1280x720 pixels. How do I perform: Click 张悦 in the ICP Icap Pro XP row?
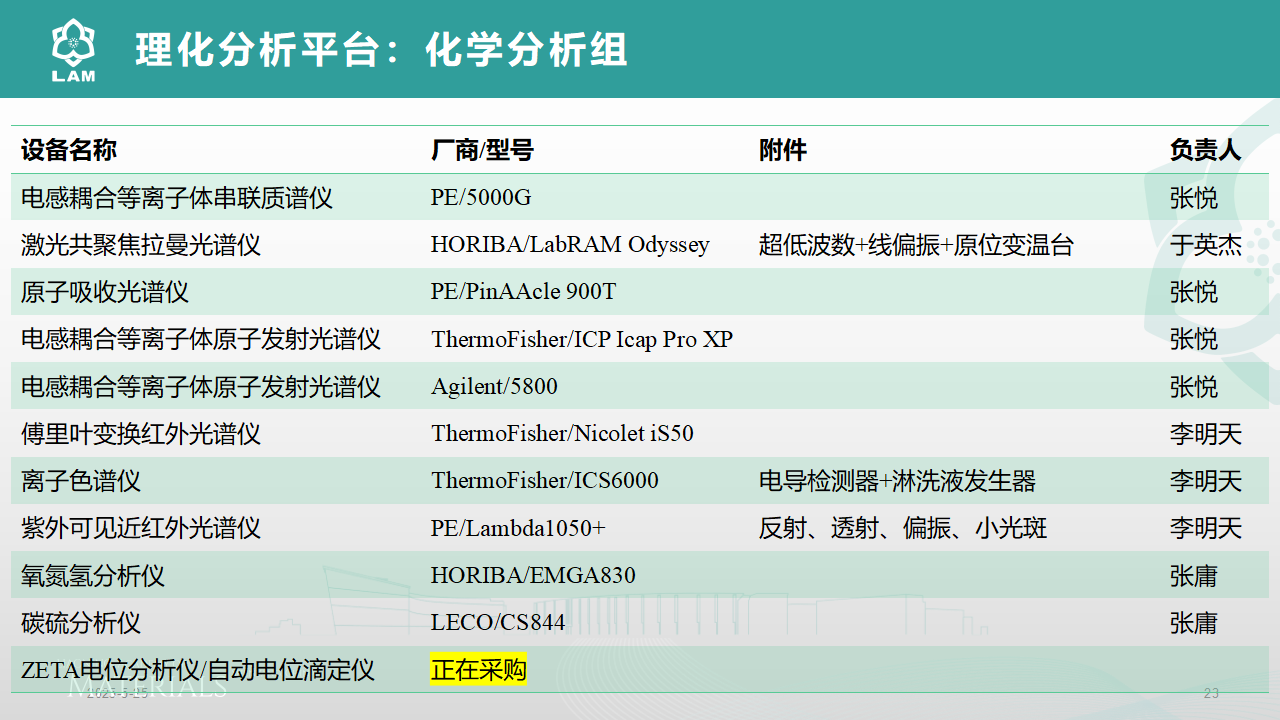(x=1194, y=339)
